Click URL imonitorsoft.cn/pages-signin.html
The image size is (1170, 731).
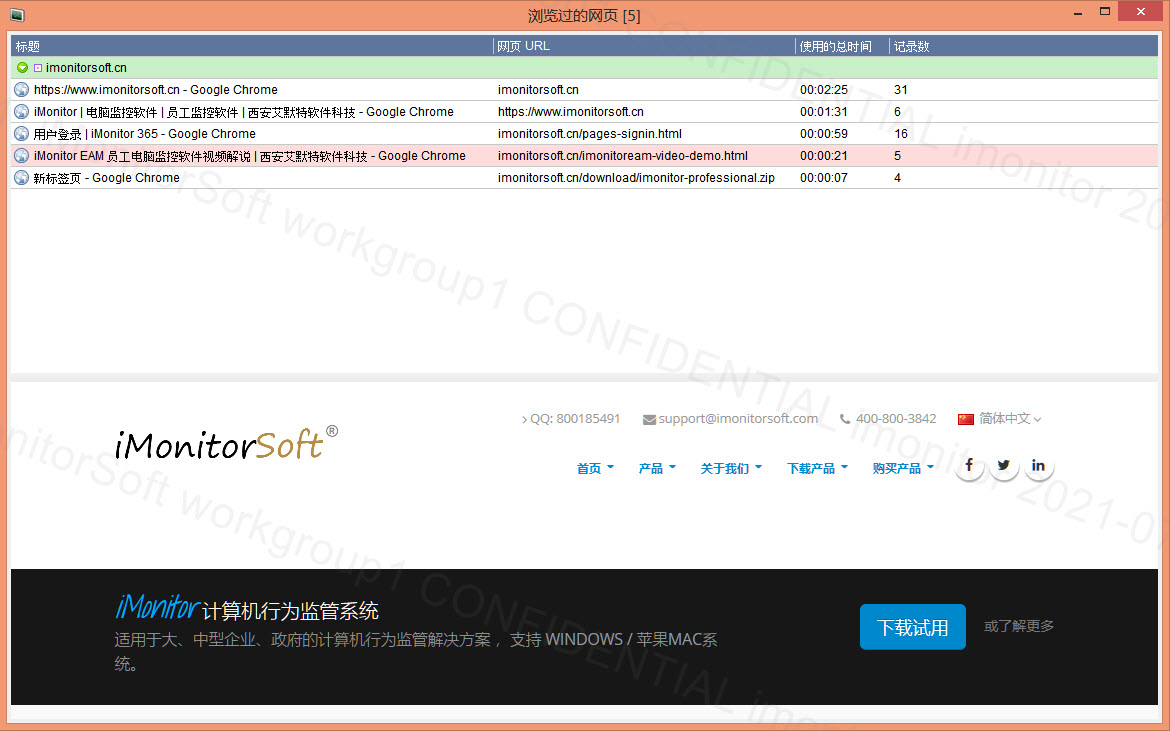pyautogui.click(x=589, y=134)
